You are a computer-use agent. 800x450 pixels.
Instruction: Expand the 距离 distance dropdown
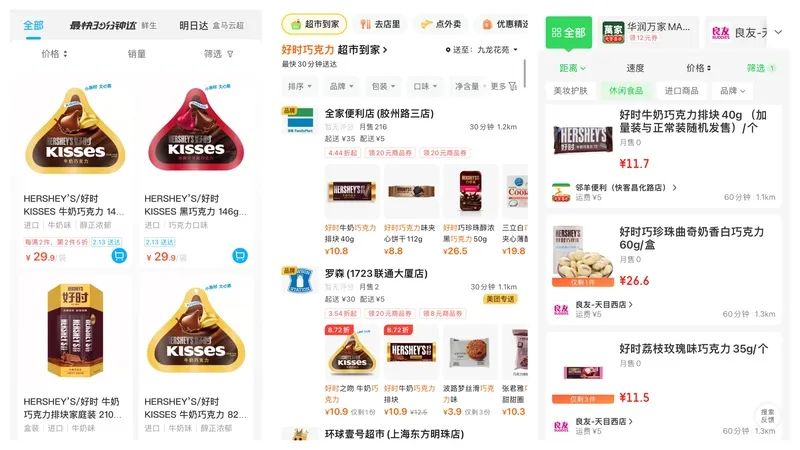(x=572, y=68)
